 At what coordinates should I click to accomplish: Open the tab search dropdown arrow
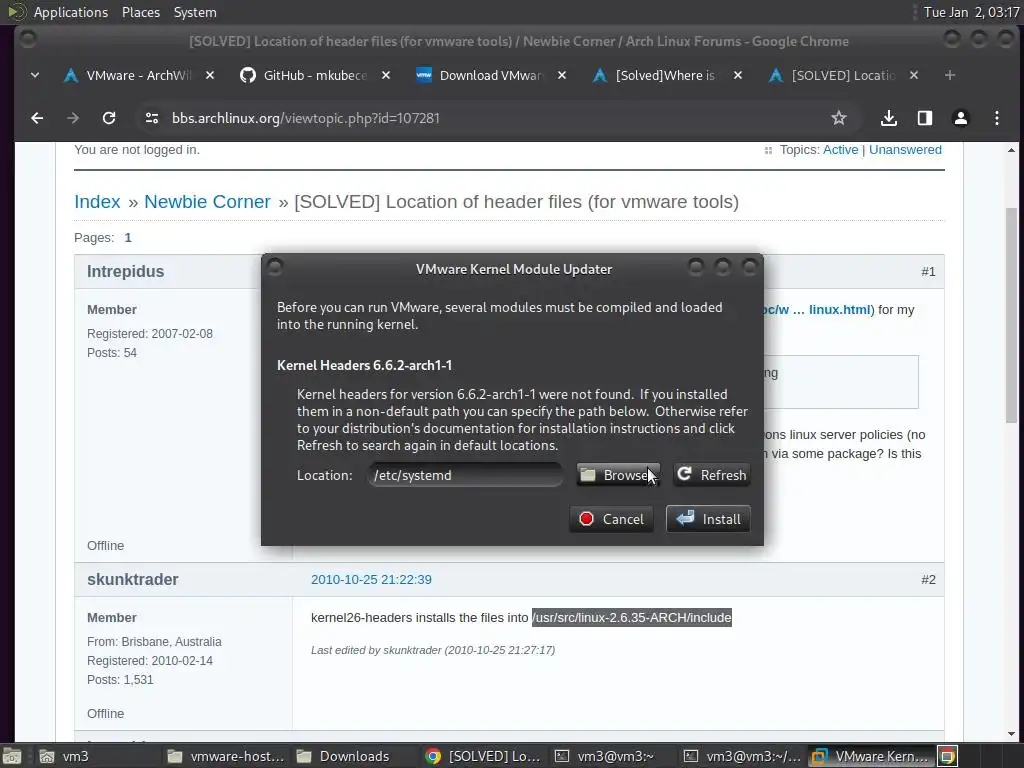[35, 76]
